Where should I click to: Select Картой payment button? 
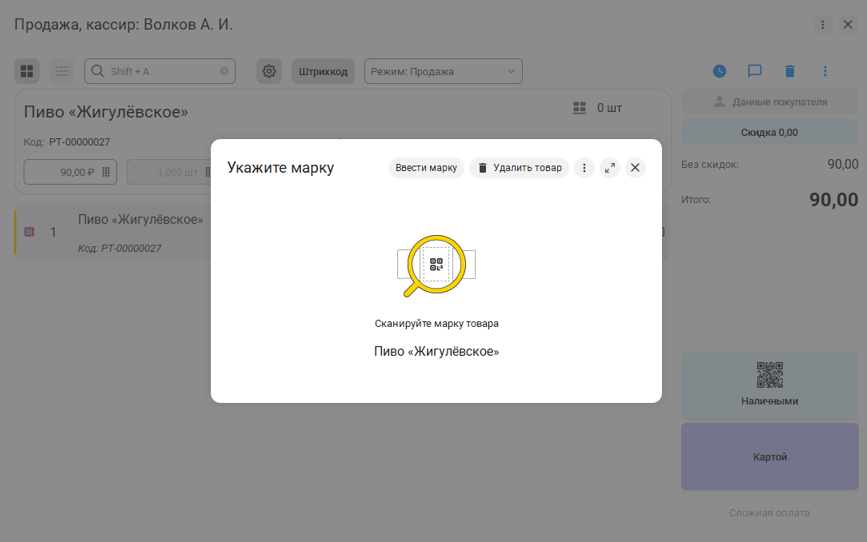point(769,457)
